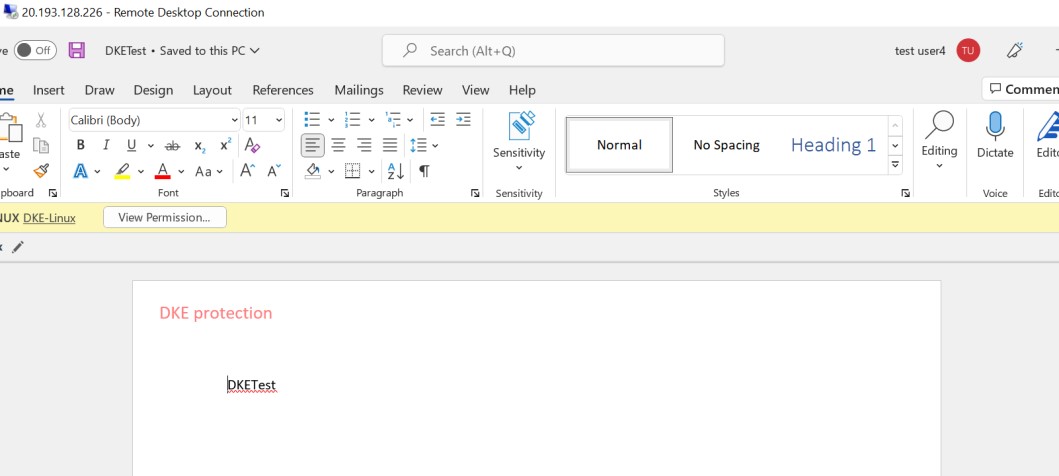The height and width of the screenshot is (476, 1059).
Task: Toggle Italic formatting
Action: 105,145
